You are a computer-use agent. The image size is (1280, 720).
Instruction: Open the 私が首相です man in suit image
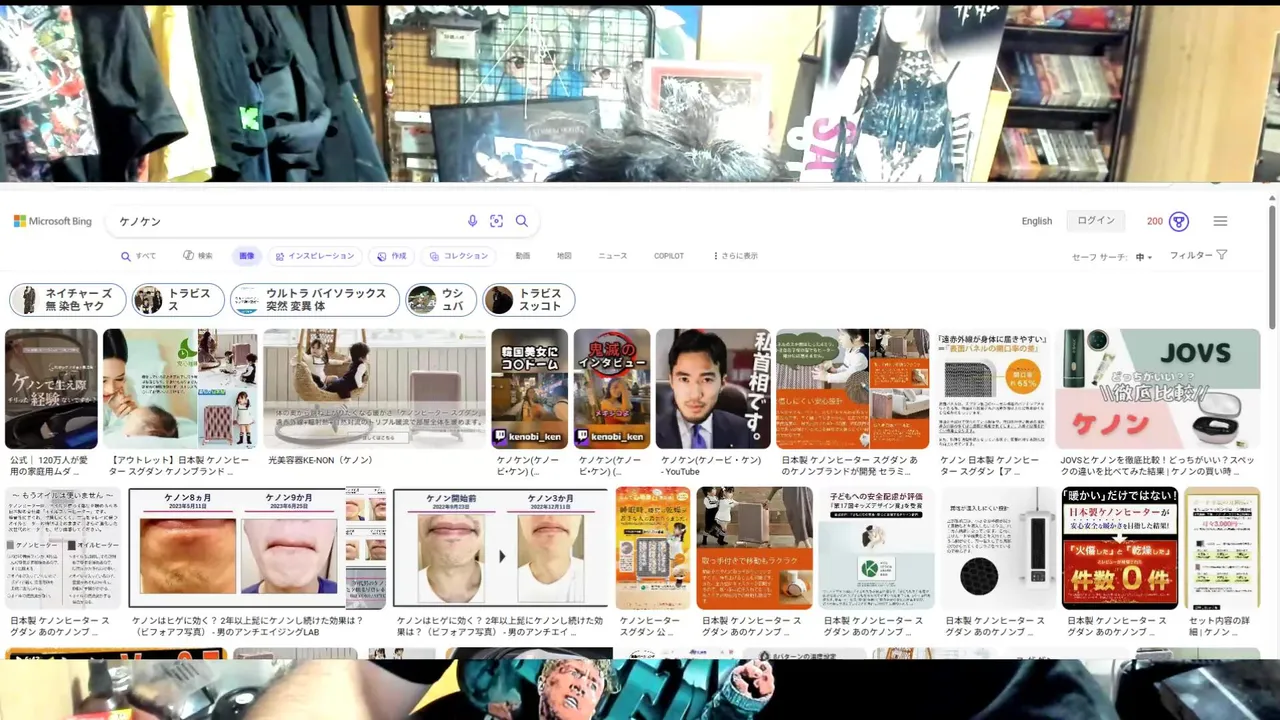[x=714, y=389]
